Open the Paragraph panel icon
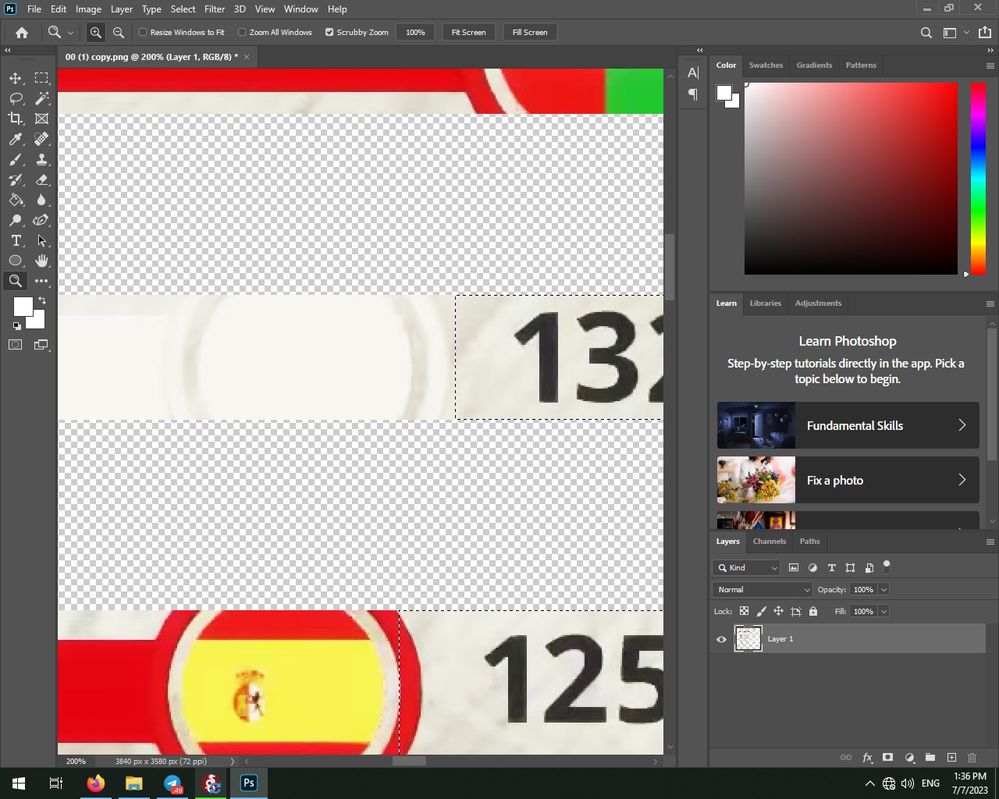The width and height of the screenshot is (999, 799). (693, 95)
